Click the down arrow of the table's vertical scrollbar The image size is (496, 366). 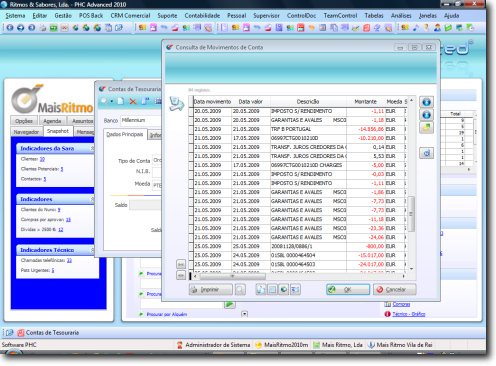(411, 269)
